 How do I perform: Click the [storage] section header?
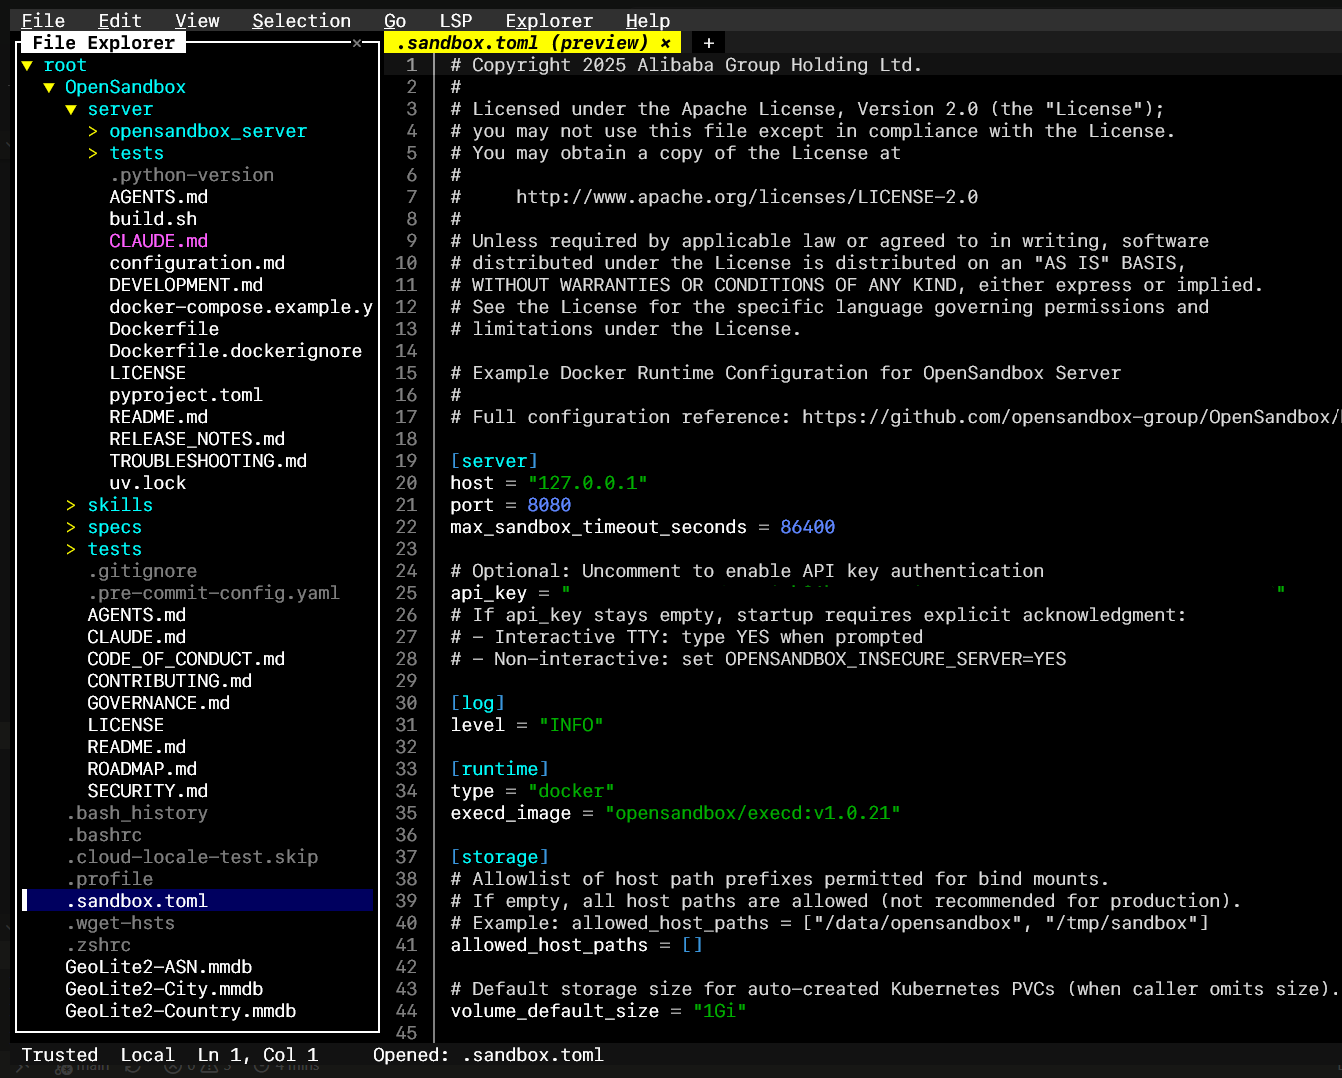pos(499,857)
